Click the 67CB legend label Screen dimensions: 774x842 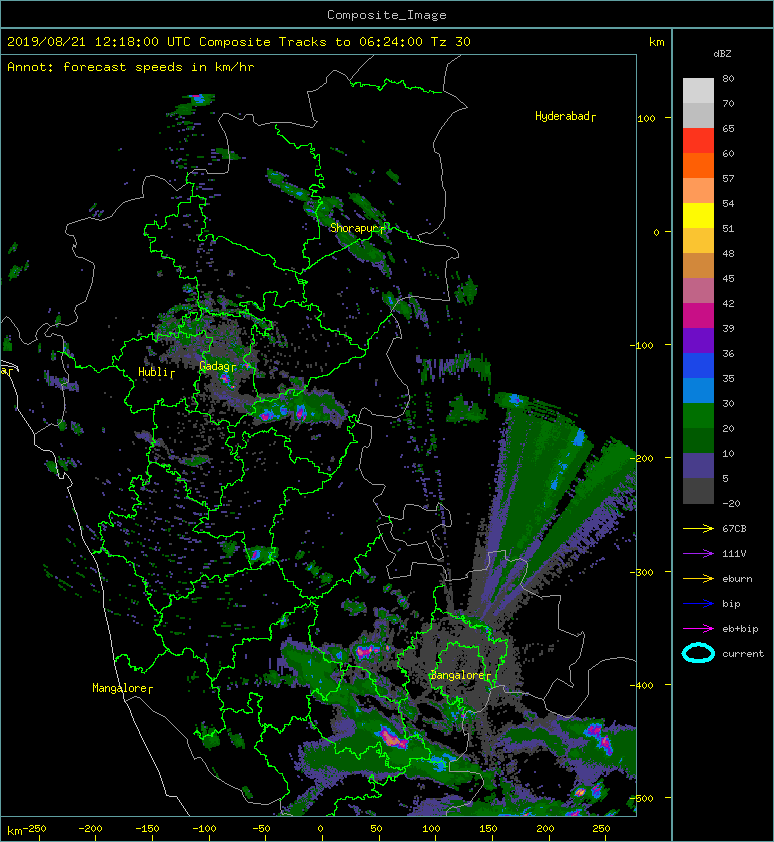(734, 529)
